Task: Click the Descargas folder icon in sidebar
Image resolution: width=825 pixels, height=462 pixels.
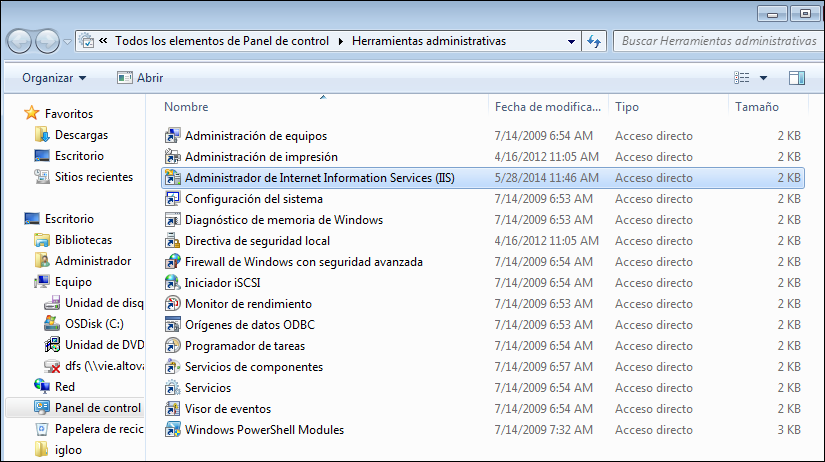Action: pos(42,135)
